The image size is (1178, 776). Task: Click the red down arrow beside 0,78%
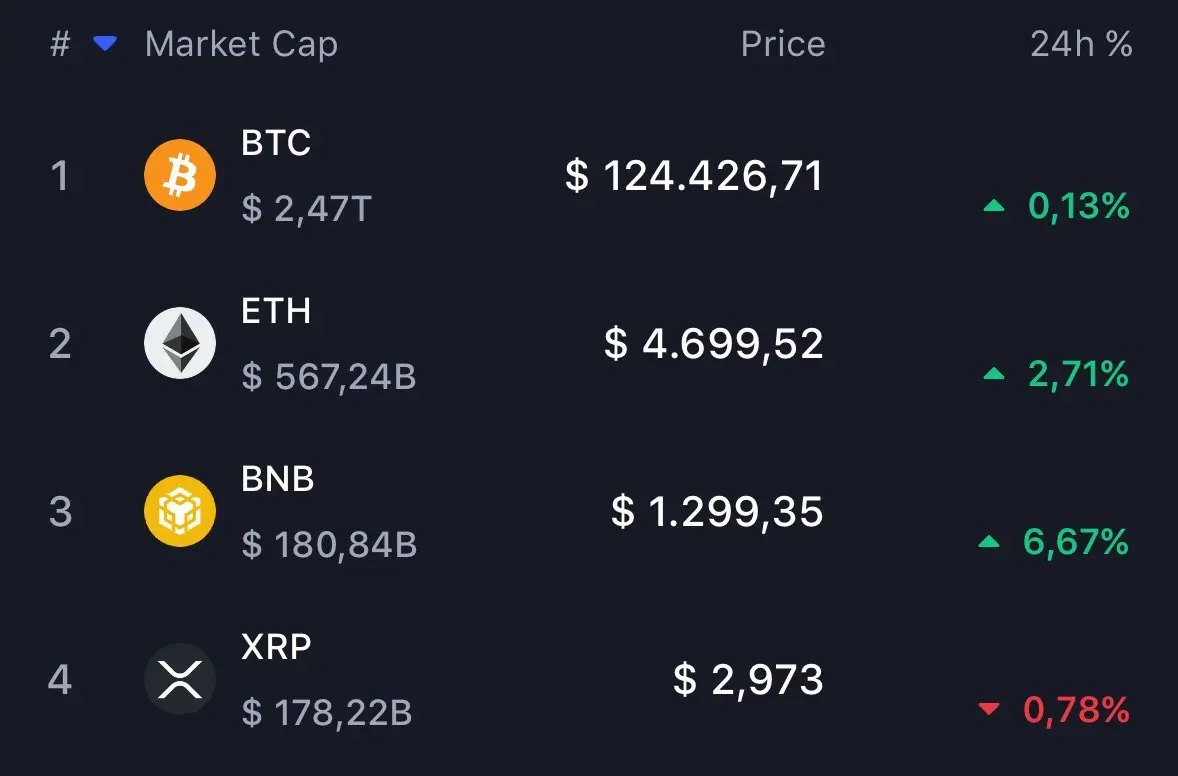pos(989,708)
